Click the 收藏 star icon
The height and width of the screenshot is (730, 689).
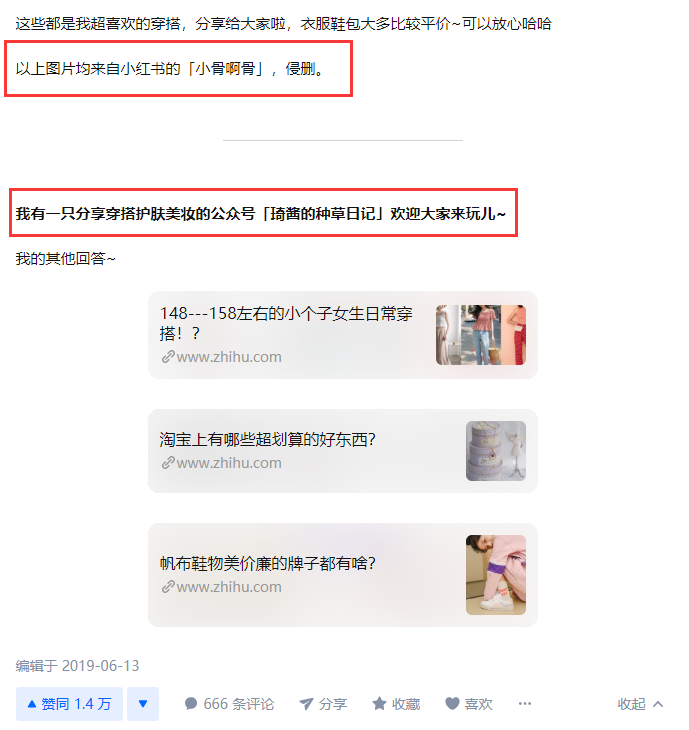pyautogui.click(x=379, y=703)
